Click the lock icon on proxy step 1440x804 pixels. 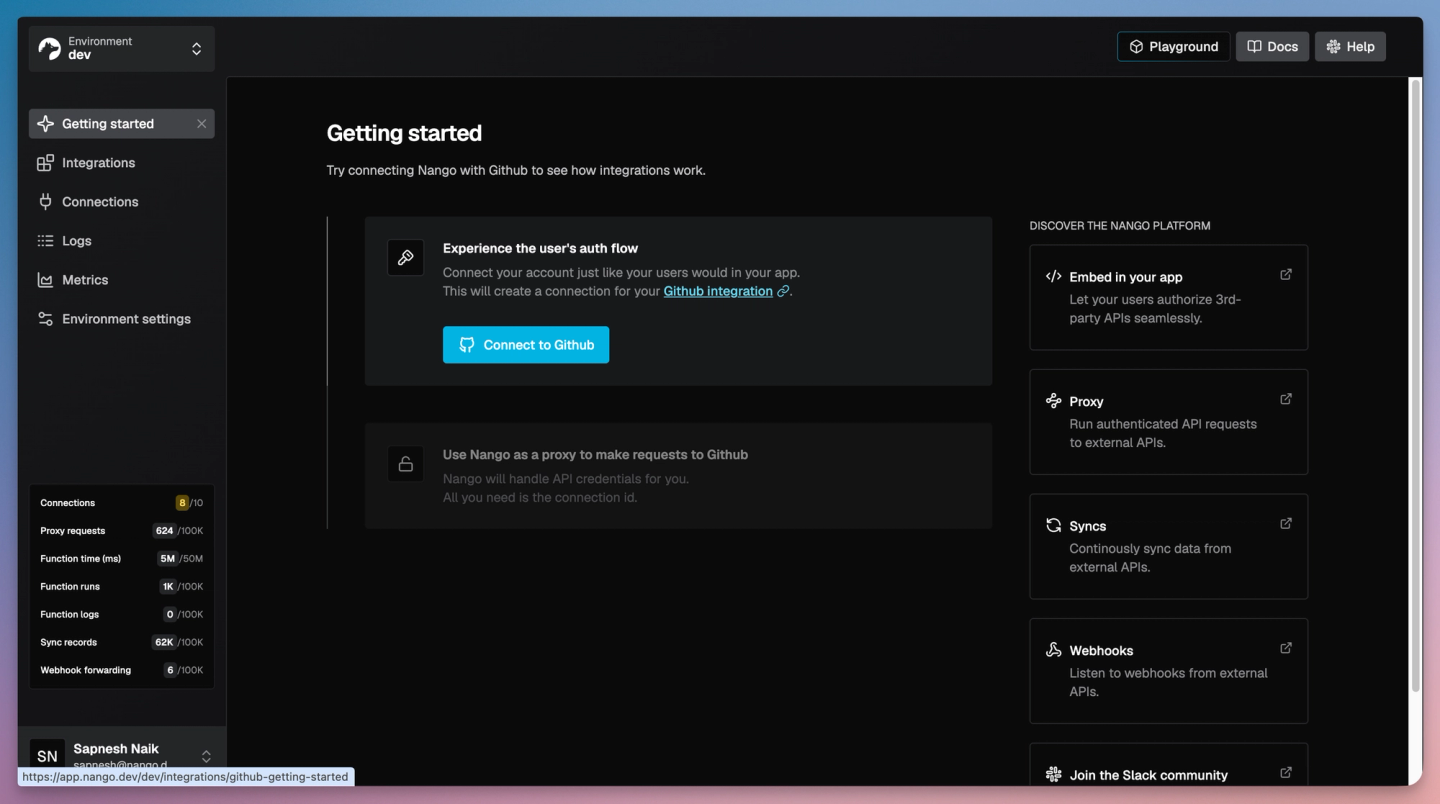[405, 464]
